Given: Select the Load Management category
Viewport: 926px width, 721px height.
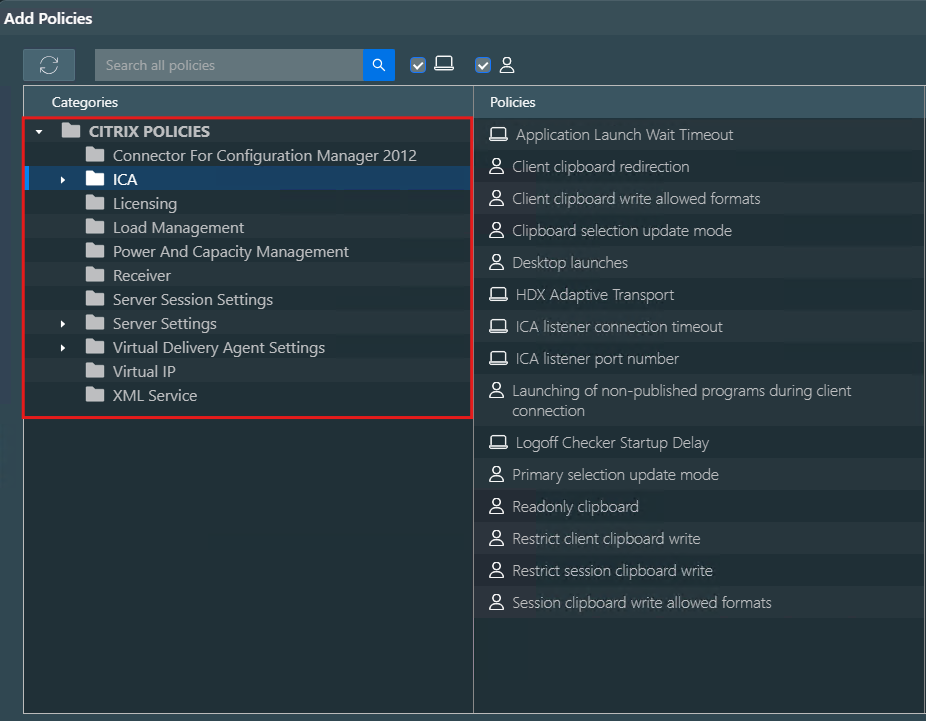Looking at the screenshot, I should click(178, 227).
